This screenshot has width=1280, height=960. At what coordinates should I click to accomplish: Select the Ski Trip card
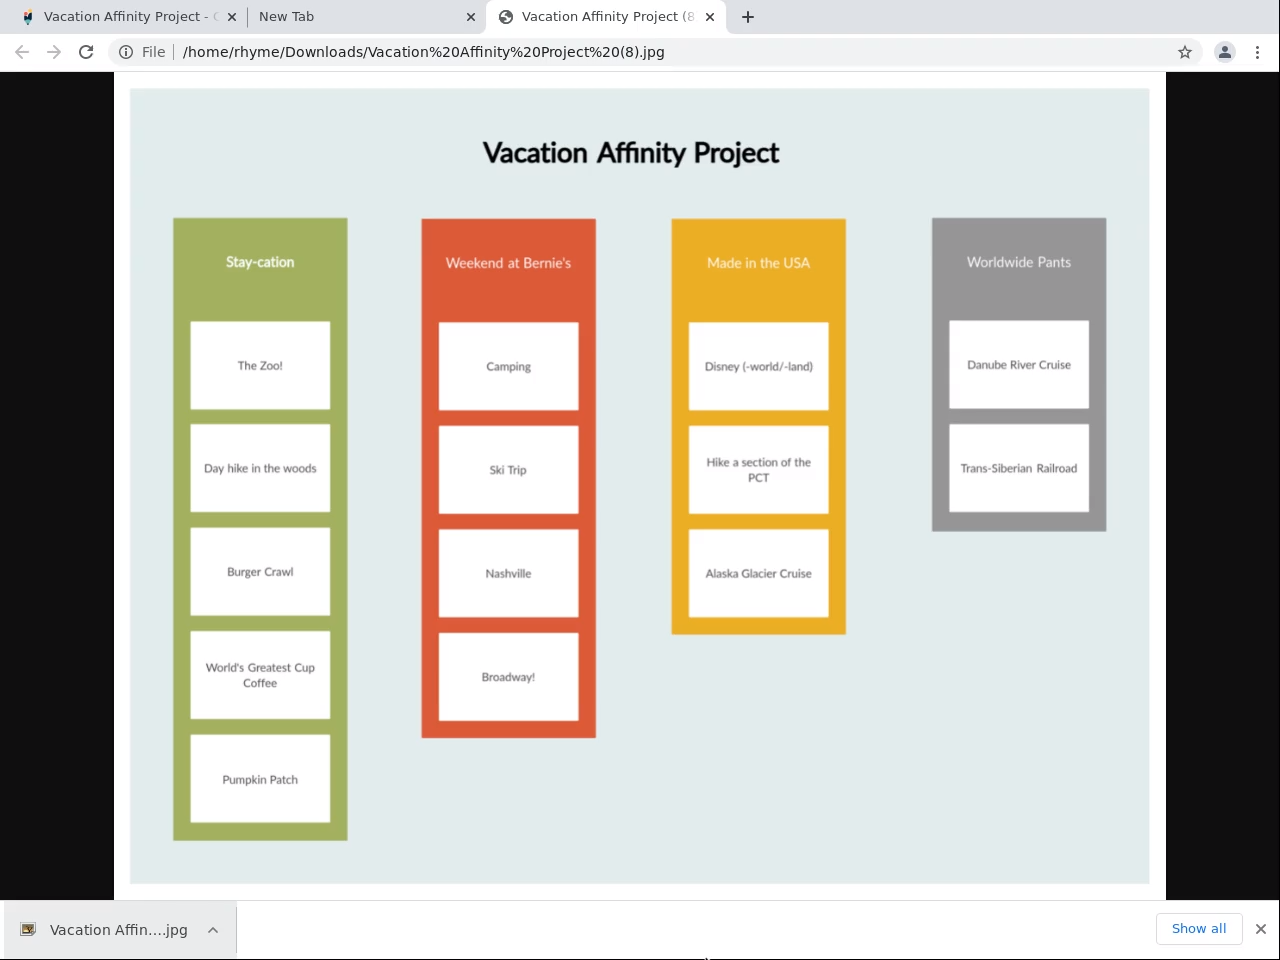pos(508,470)
